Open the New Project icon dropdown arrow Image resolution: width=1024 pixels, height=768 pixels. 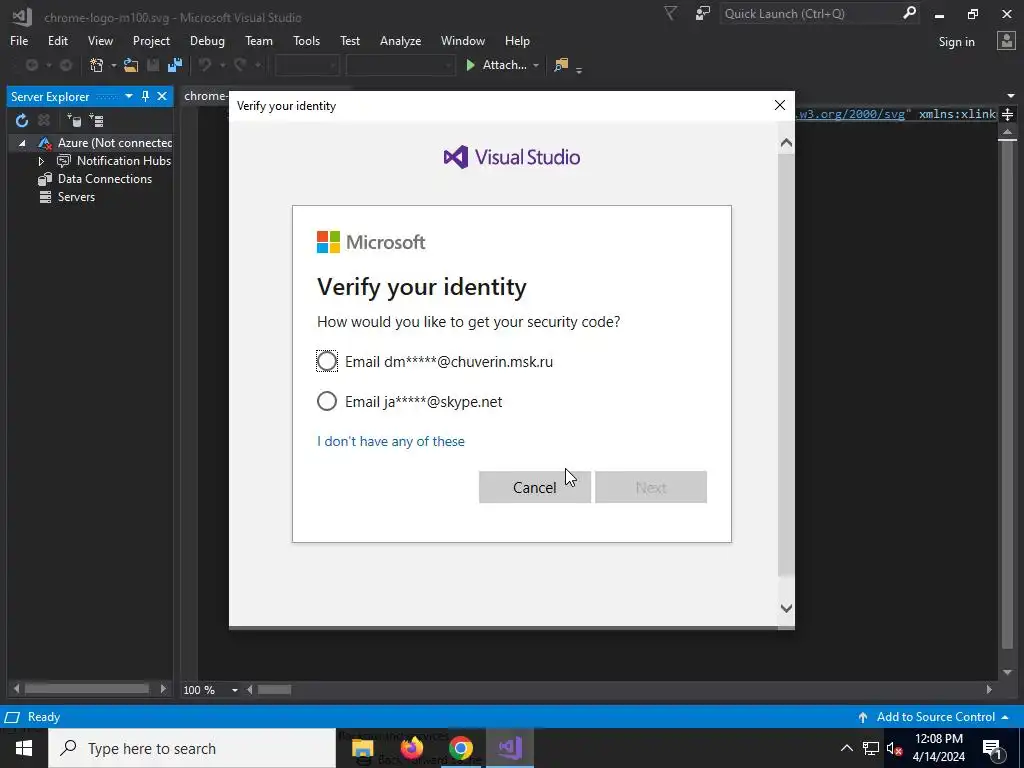pyautogui.click(x=113, y=65)
